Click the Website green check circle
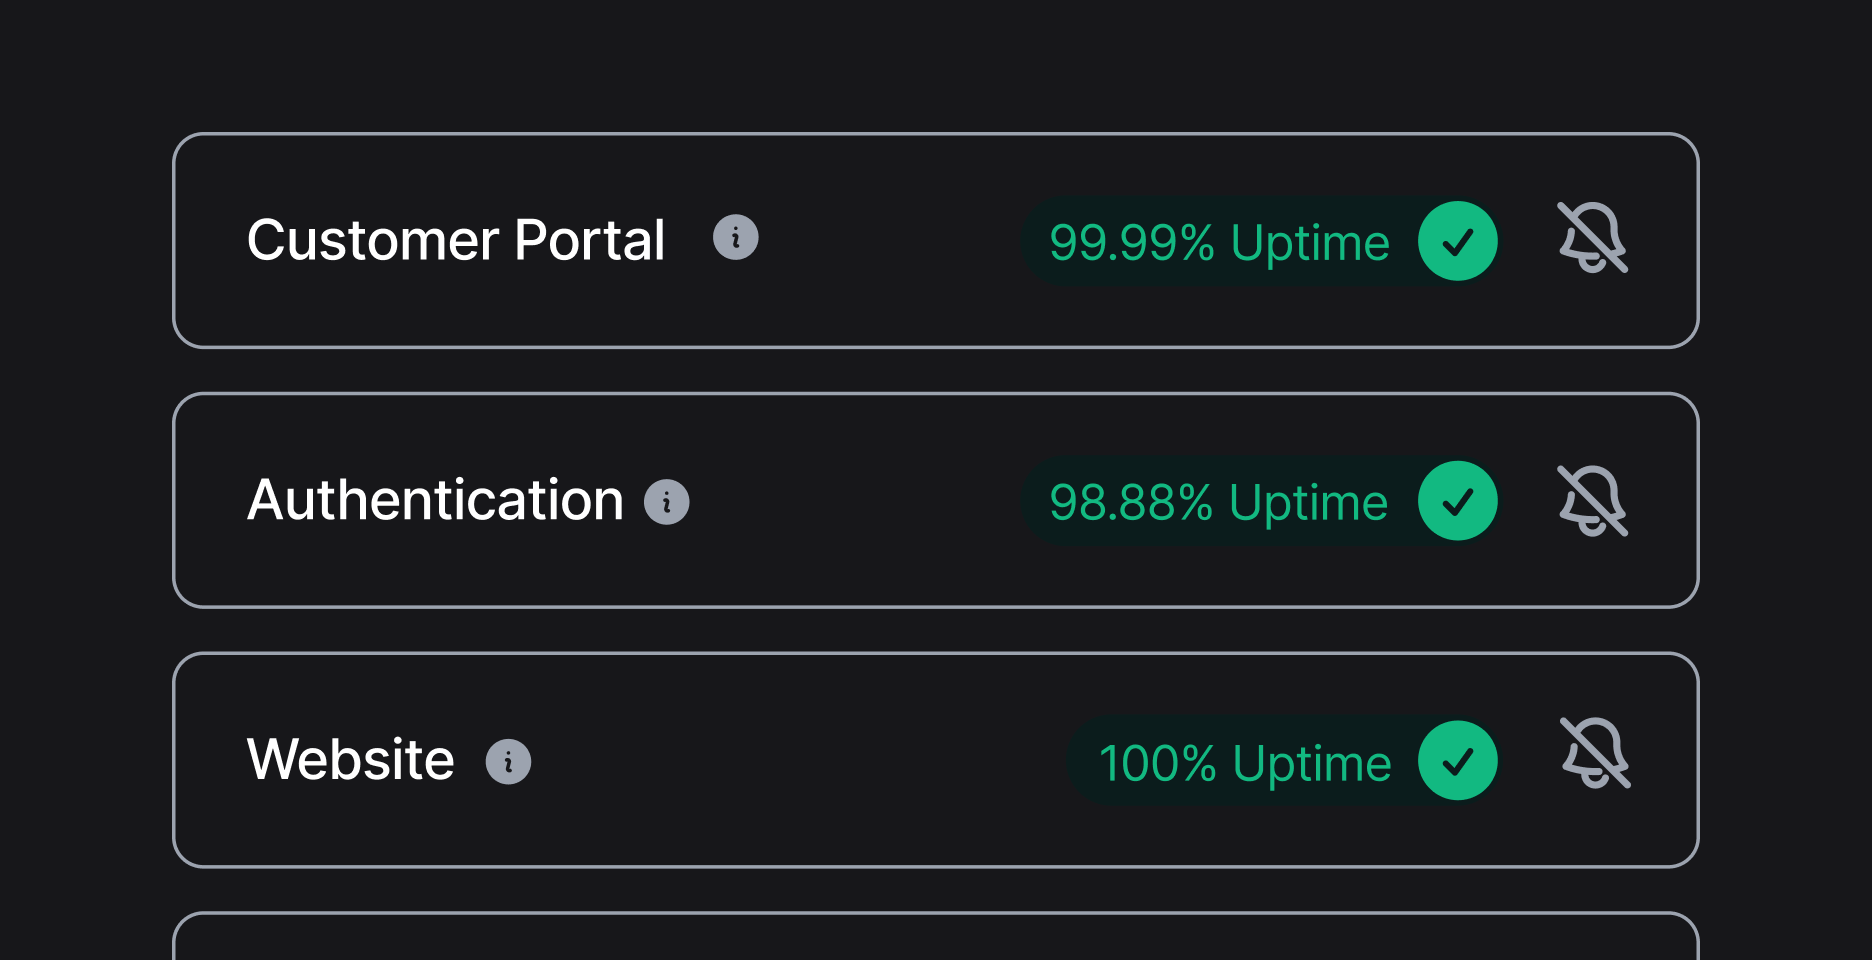The image size is (1872, 960). (1458, 761)
